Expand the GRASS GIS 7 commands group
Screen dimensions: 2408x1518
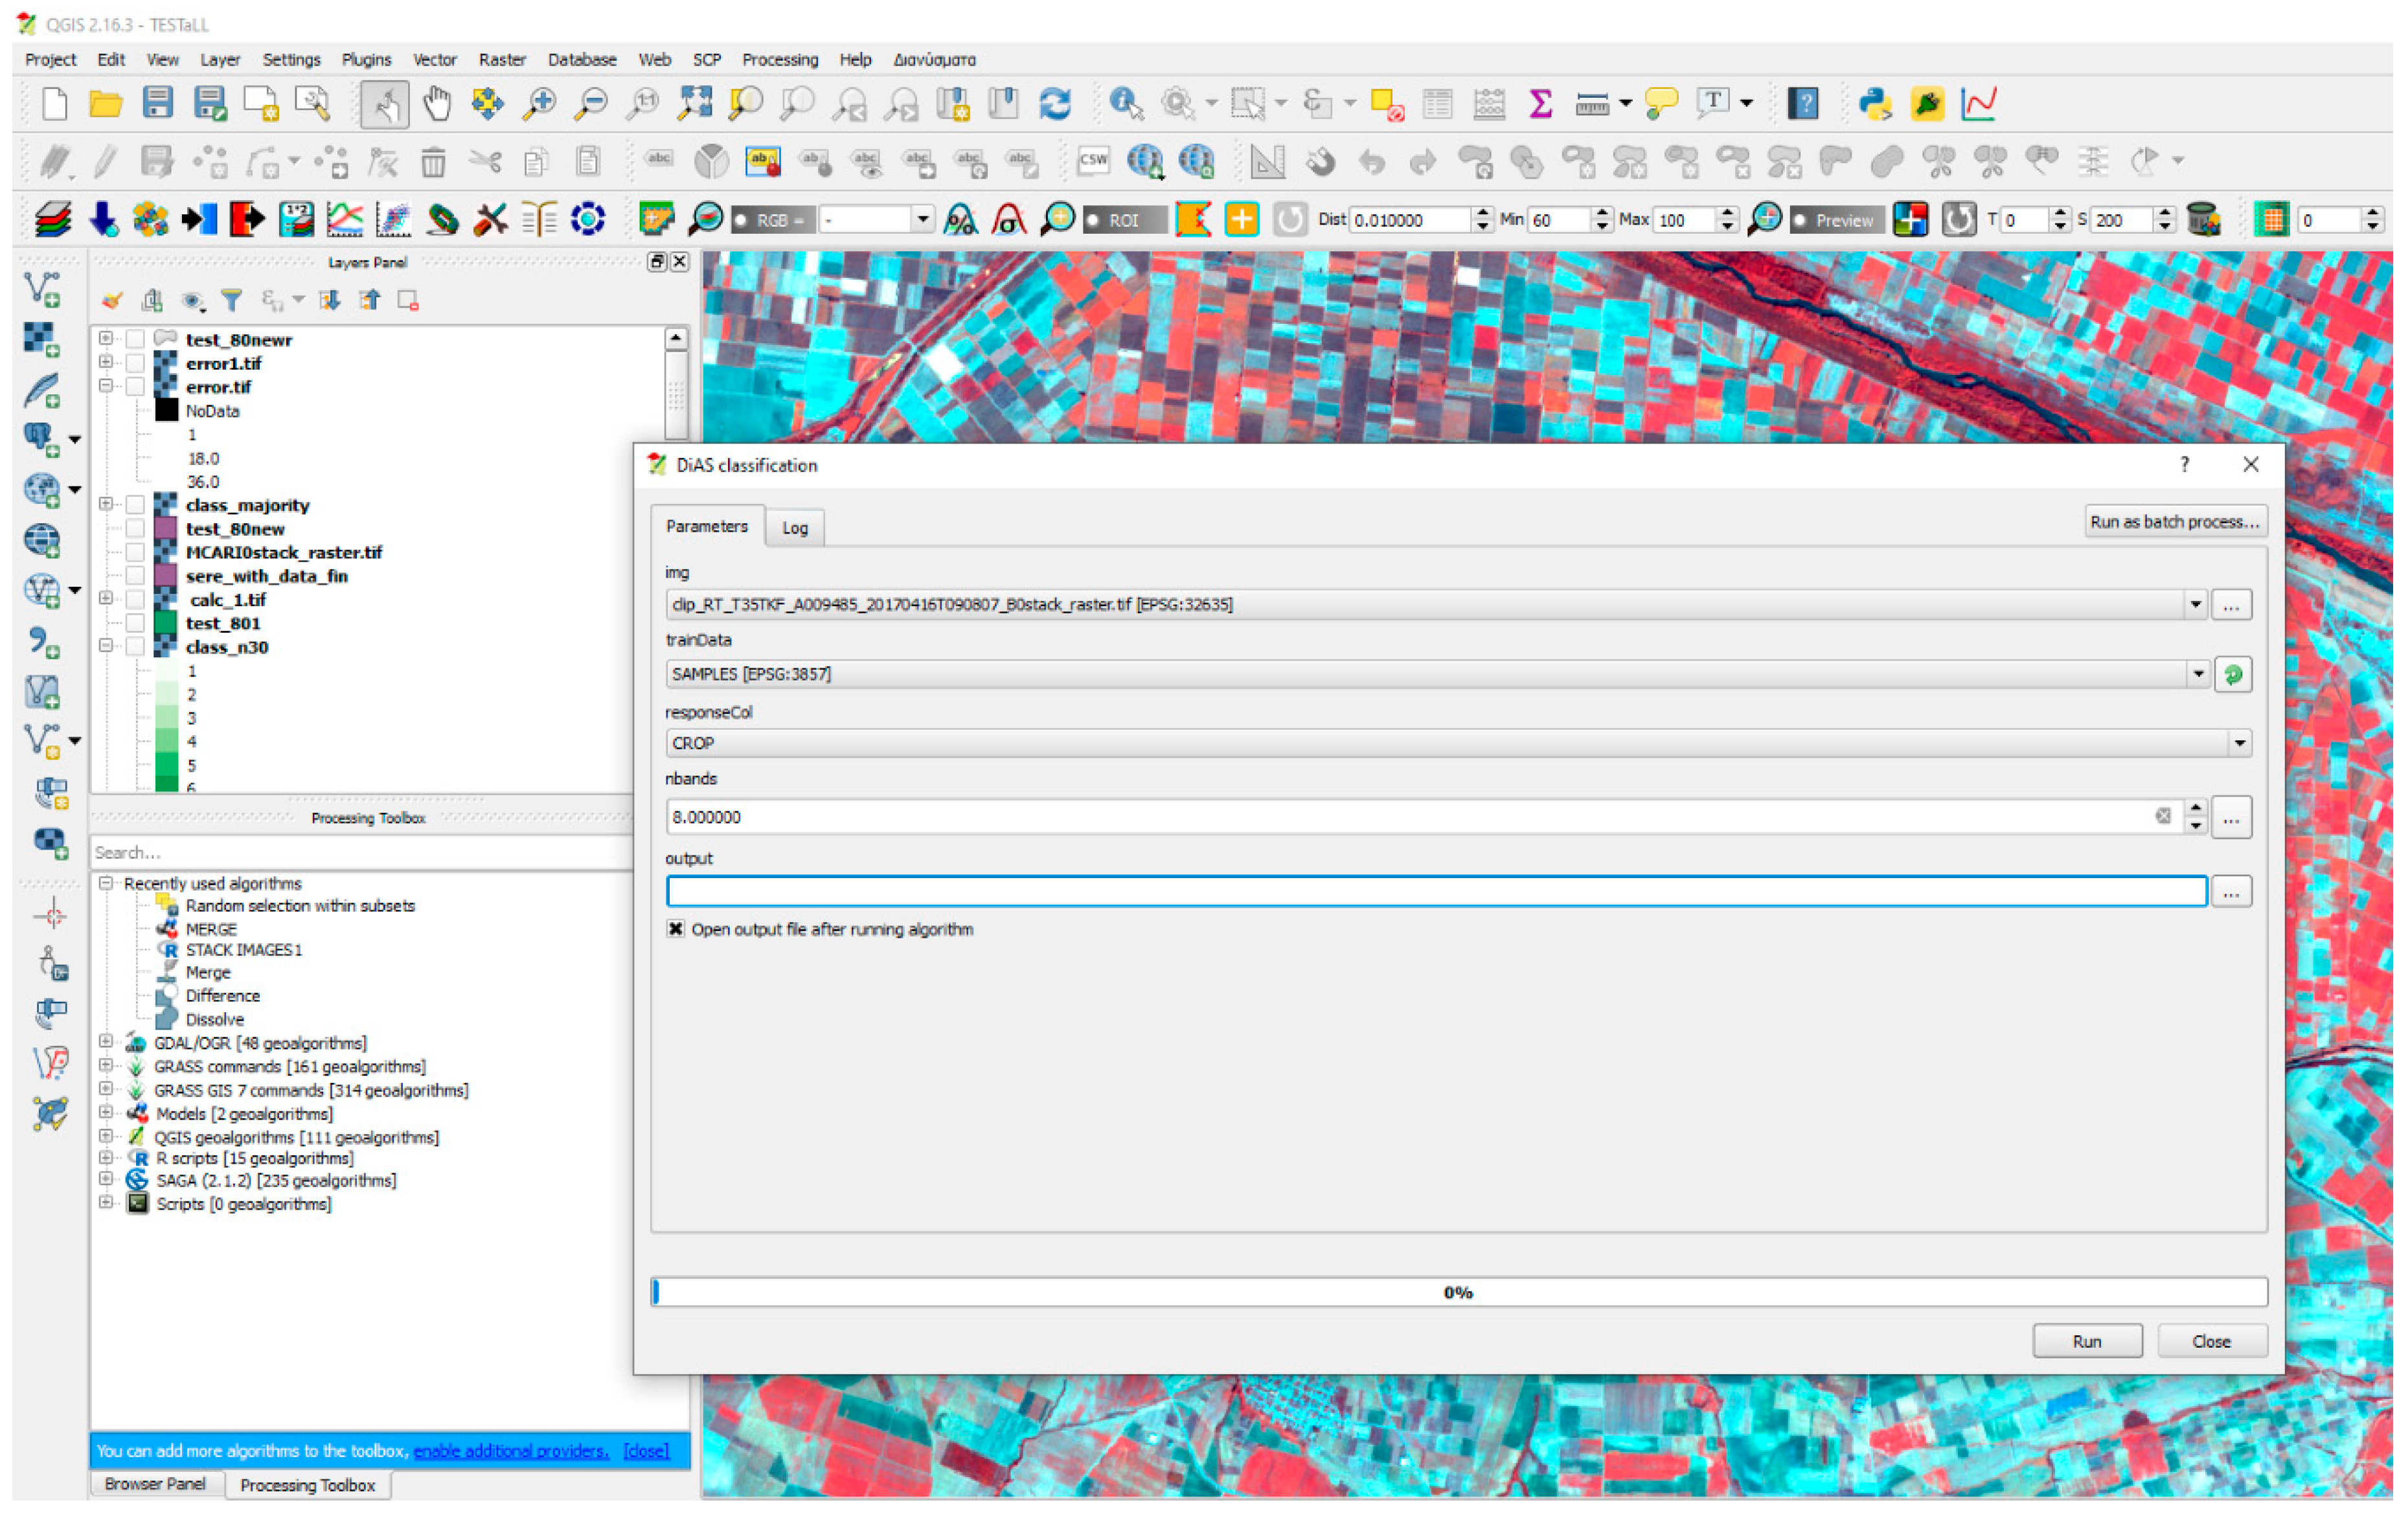click(x=105, y=1089)
